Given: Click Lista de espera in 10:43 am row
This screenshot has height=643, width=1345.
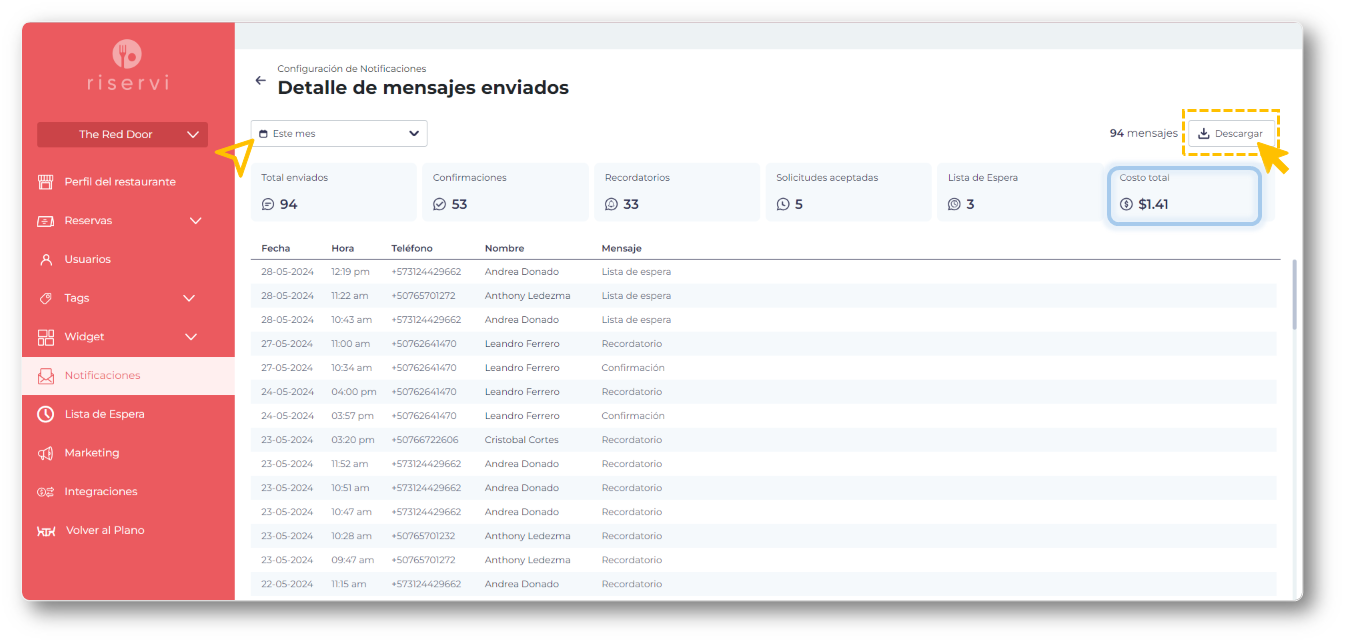Looking at the screenshot, I should (x=636, y=320).
